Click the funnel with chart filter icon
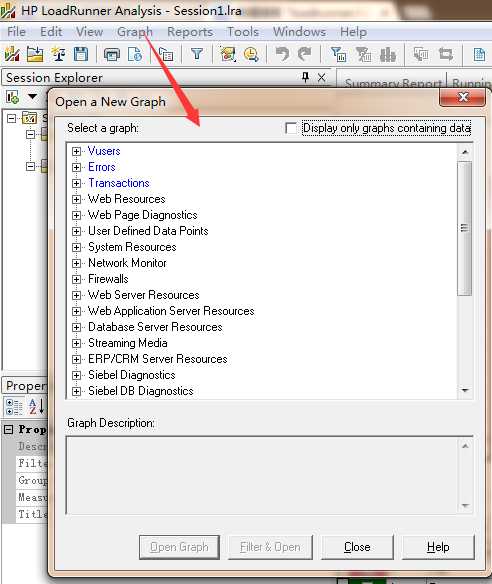The width and height of the screenshot is (492, 584). (339, 54)
